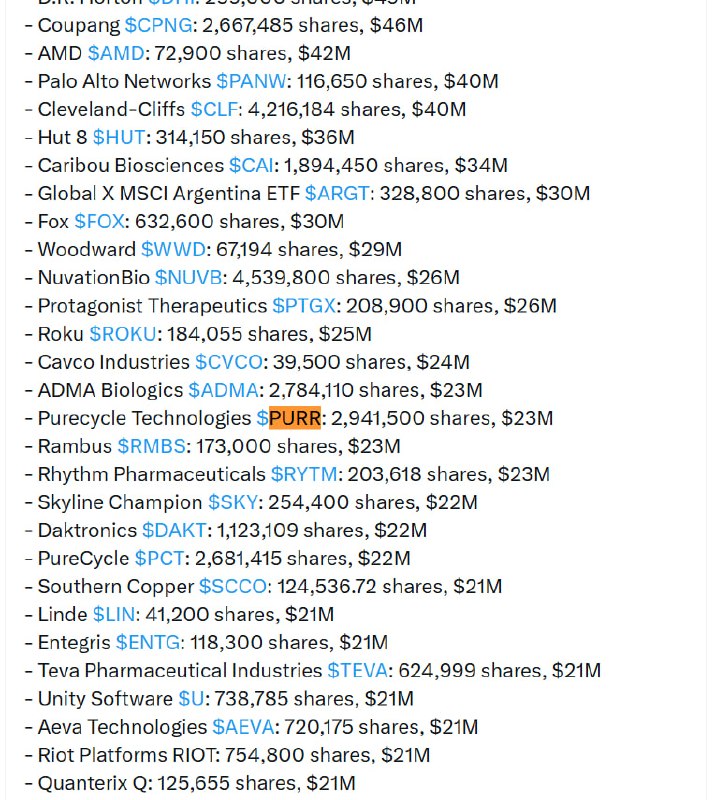Open the $AMD cashtag link
715x800 pixels.
(x=116, y=54)
